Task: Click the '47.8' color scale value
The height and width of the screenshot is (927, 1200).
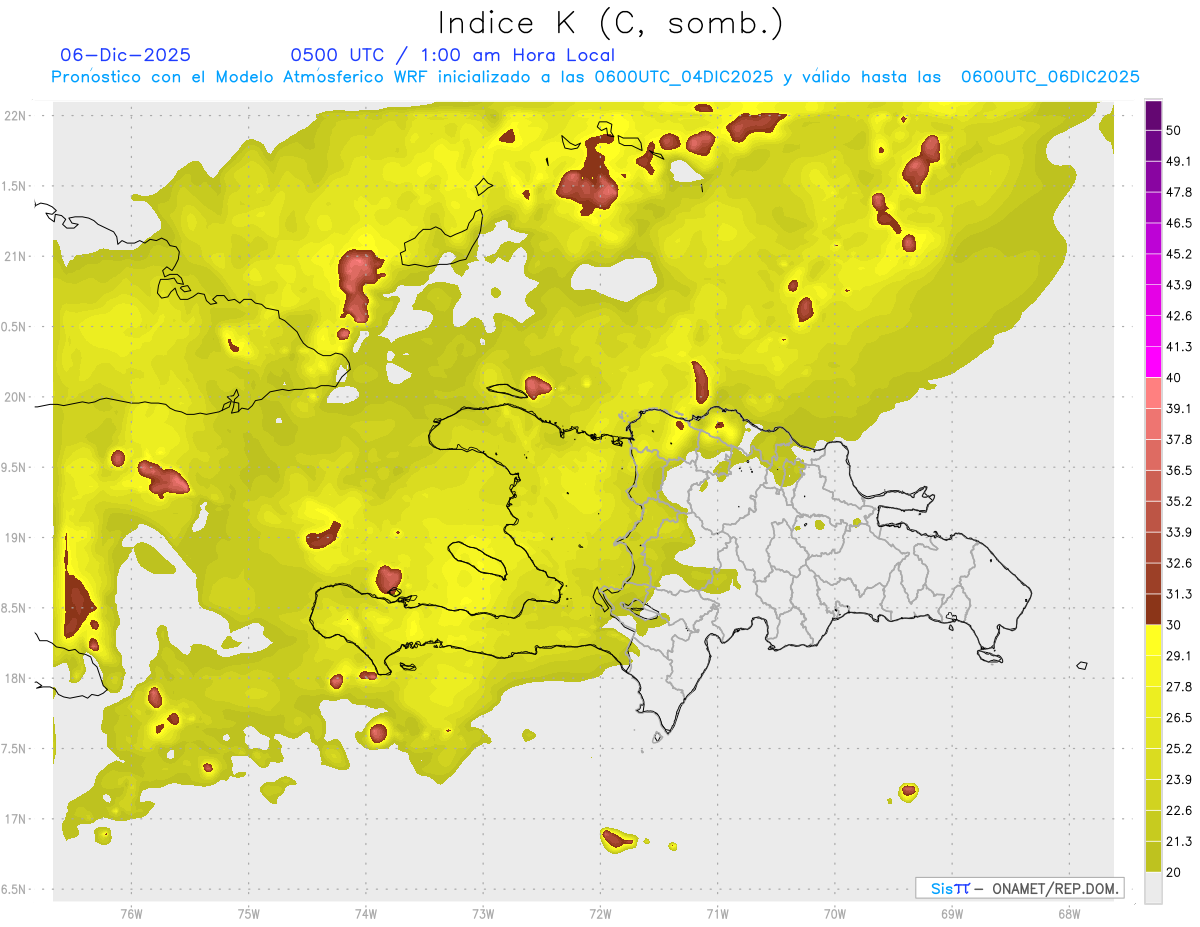Action: click(x=1178, y=192)
